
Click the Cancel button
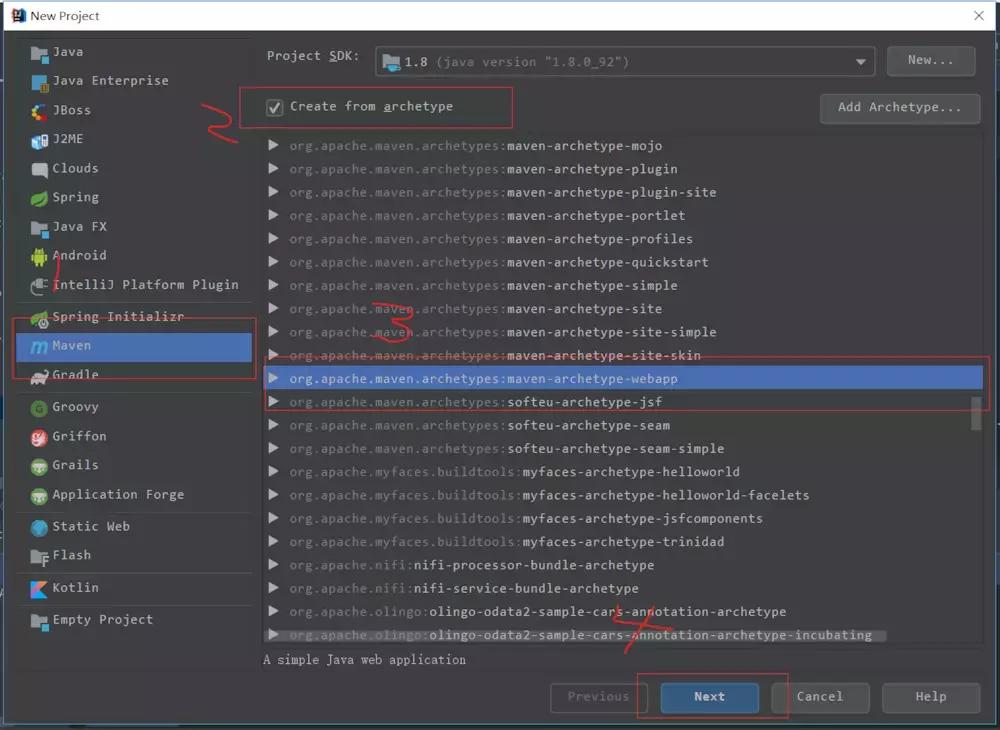[820, 697]
